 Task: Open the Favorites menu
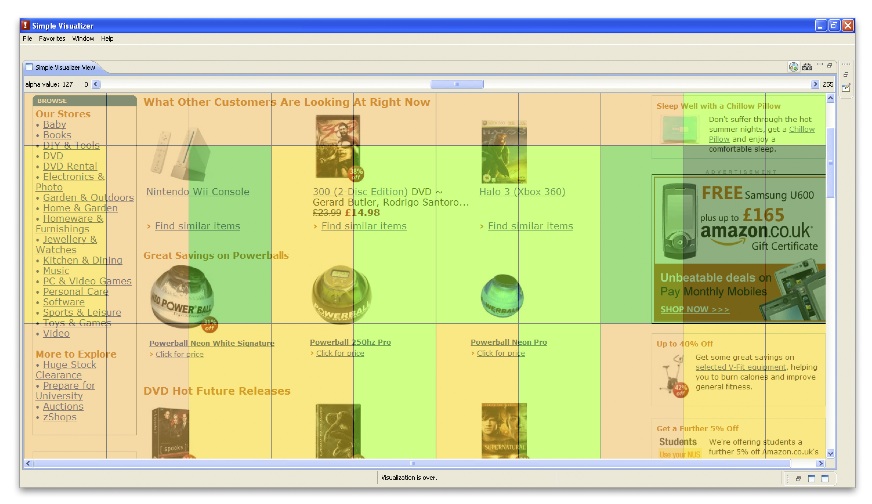52,39
